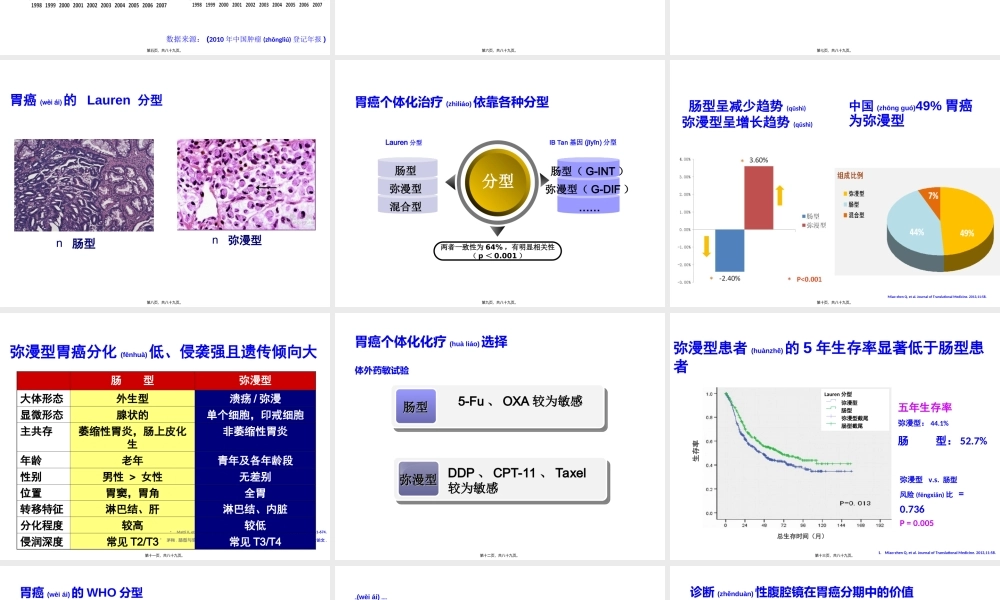Click the blue 肠型 bar in the chart

coord(729,250)
